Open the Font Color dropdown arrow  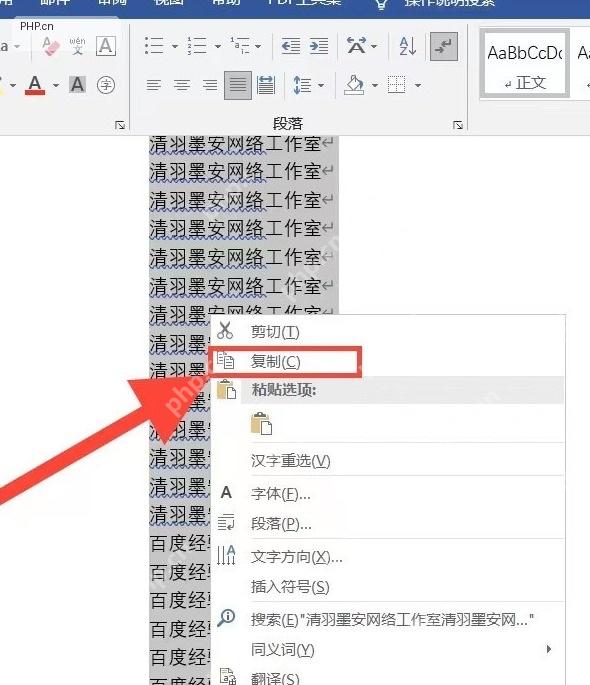(x=56, y=85)
